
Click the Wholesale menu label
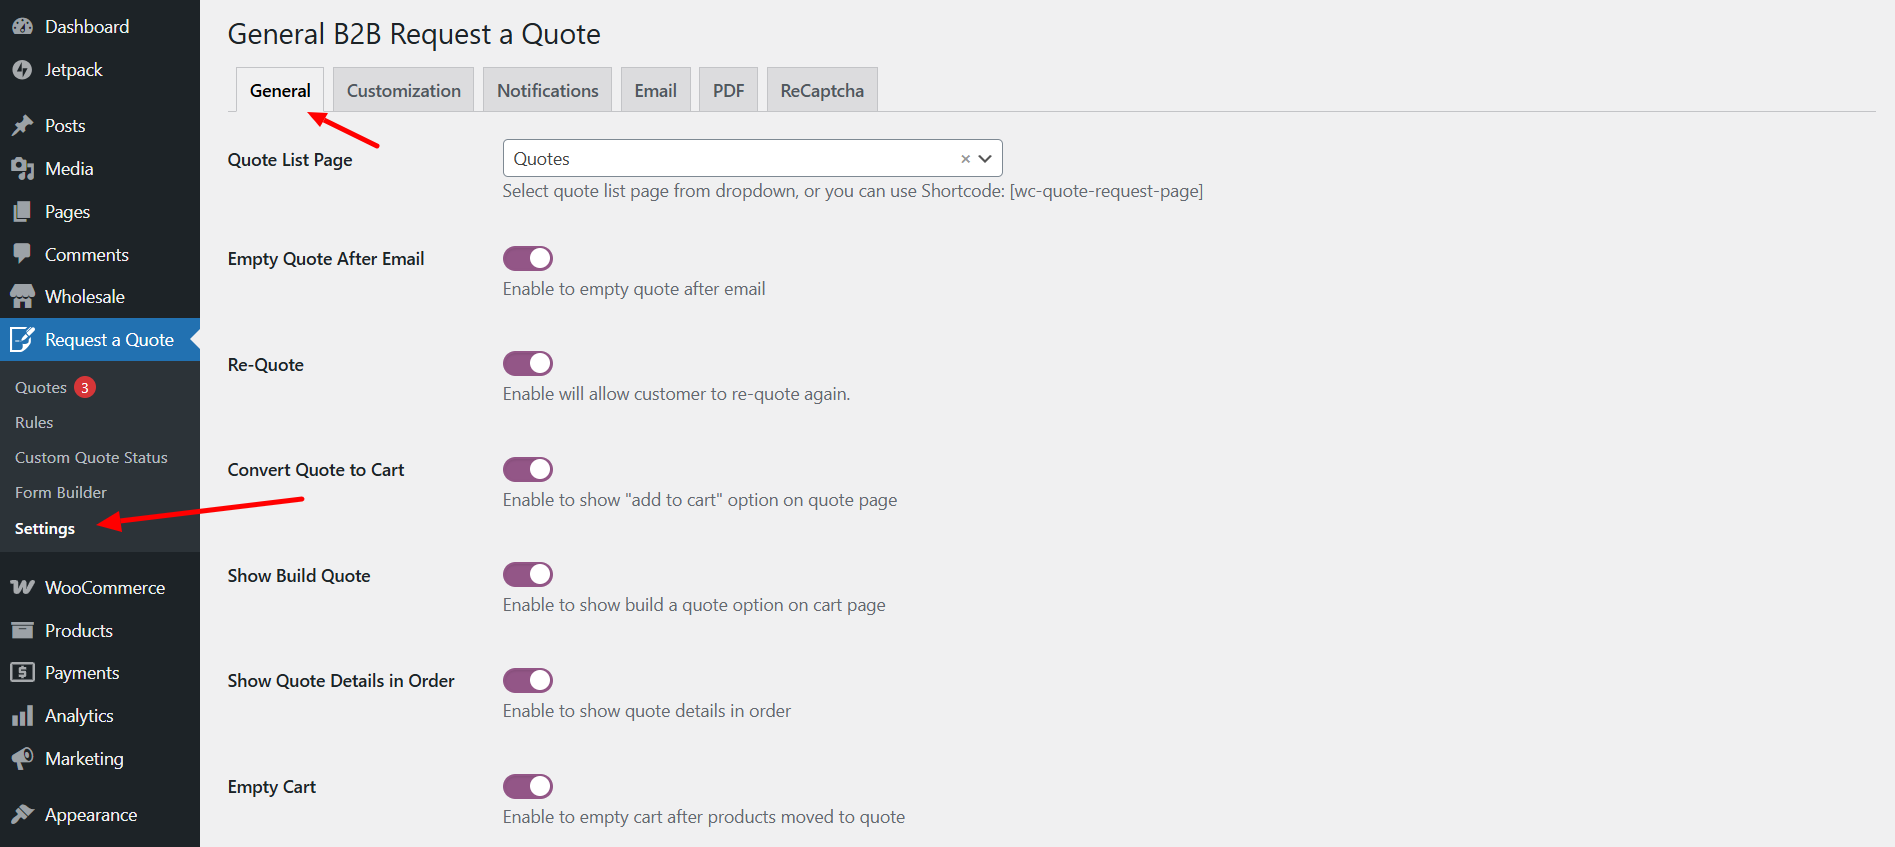click(x=85, y=297)
